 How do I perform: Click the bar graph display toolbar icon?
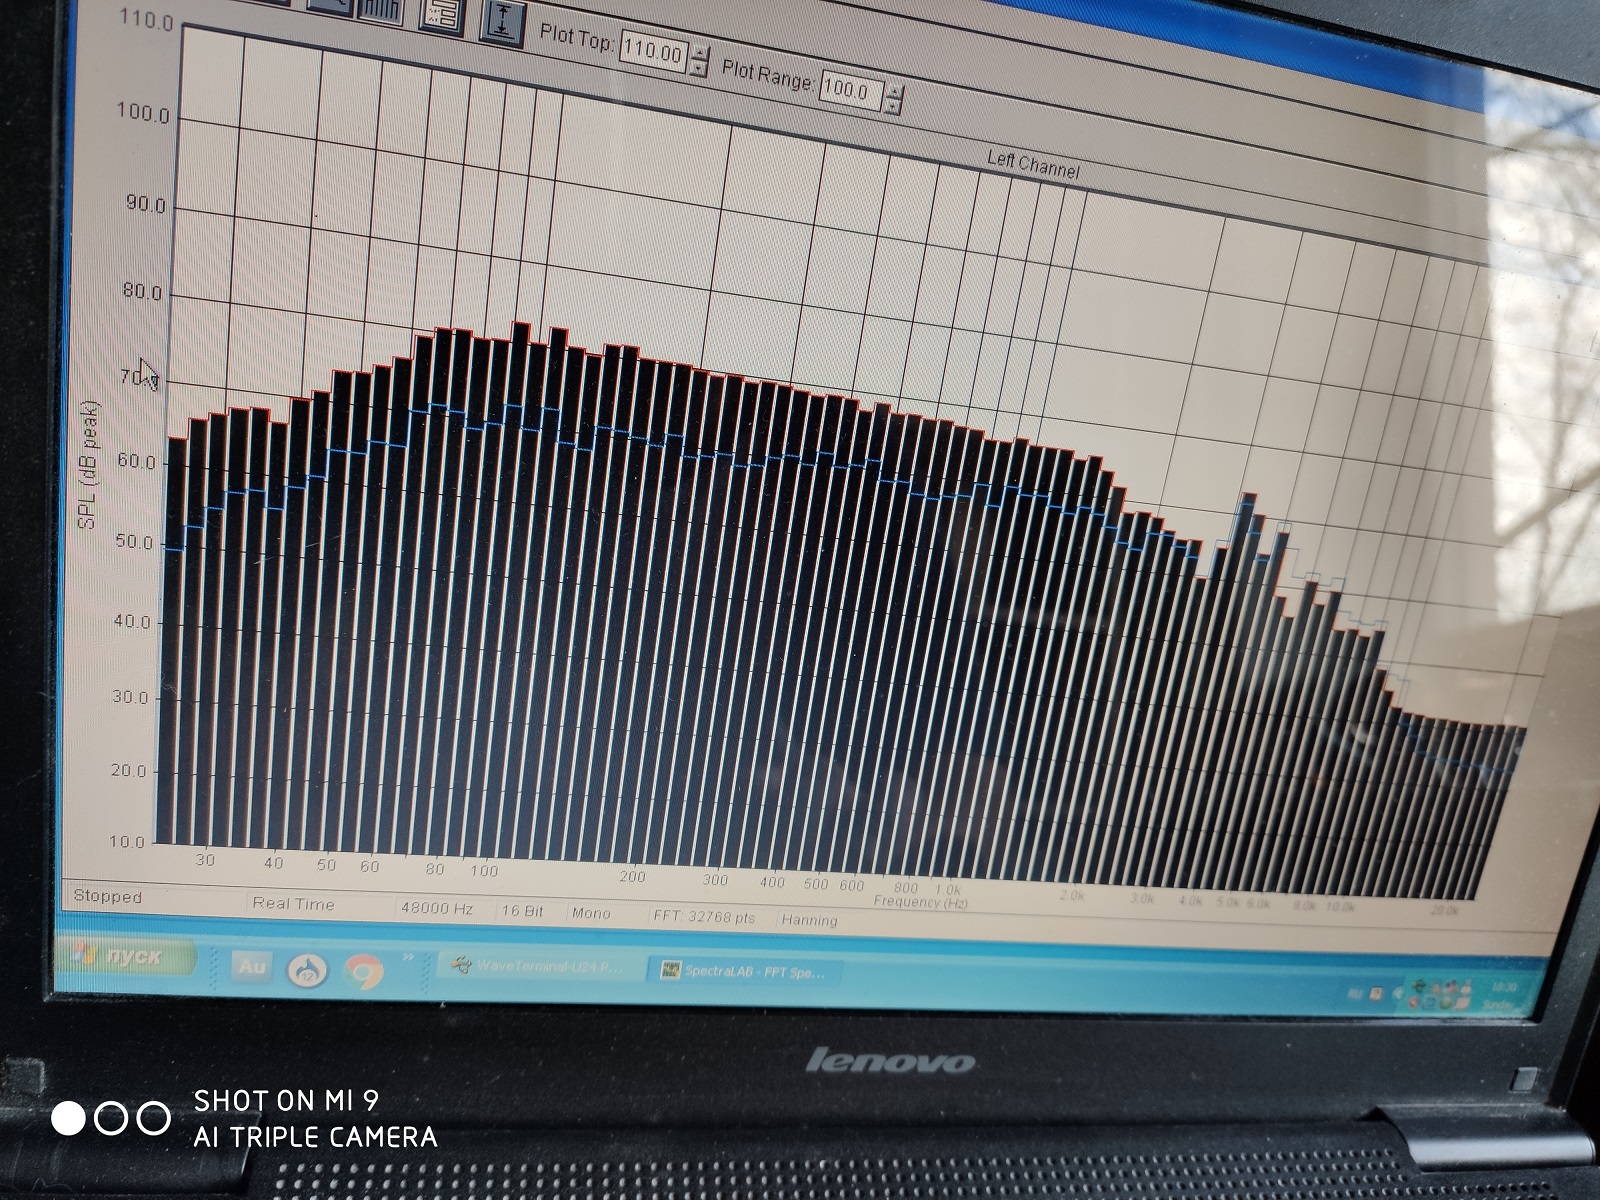(379, 12)
